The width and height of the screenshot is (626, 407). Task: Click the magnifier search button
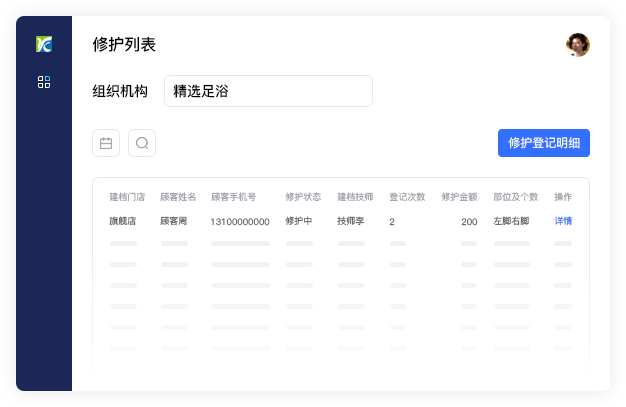(x=142, y=143)
